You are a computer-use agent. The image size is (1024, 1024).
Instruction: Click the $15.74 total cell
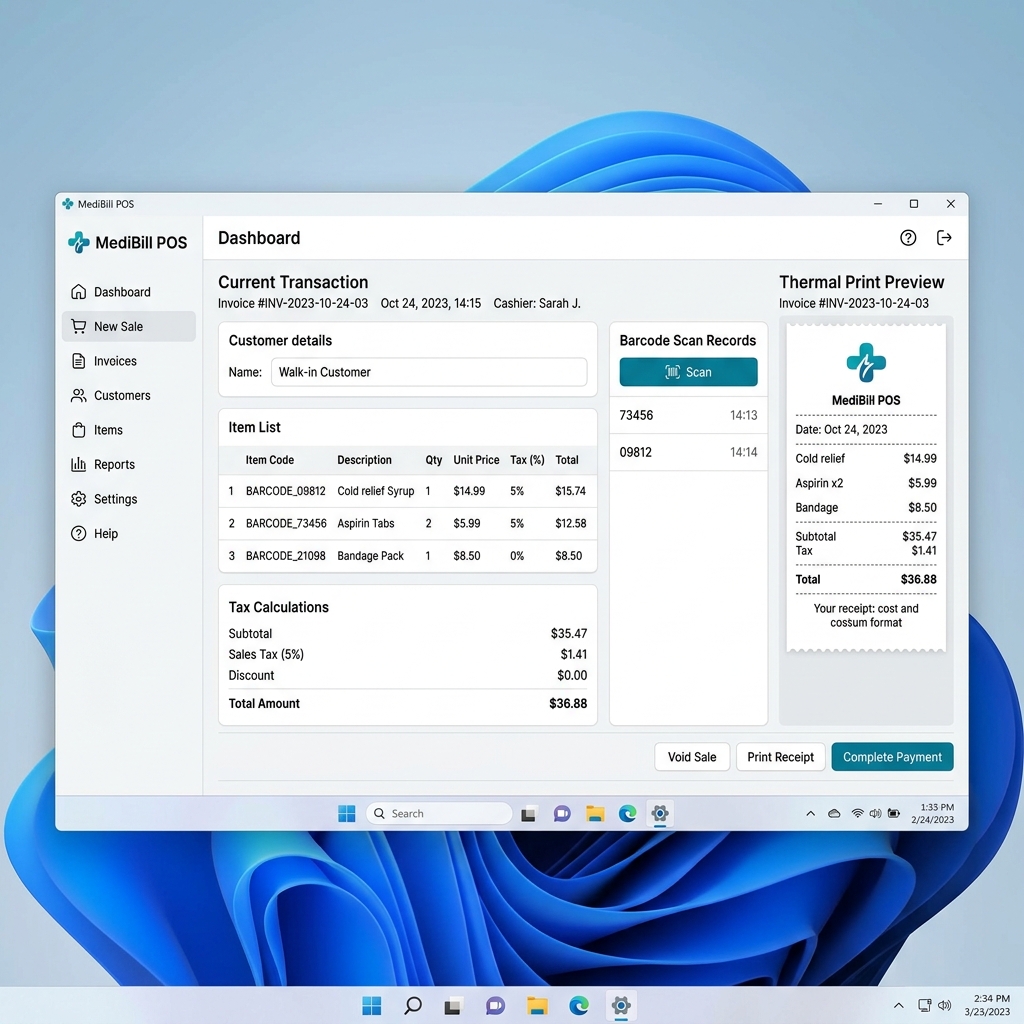[x=570, y=491]
